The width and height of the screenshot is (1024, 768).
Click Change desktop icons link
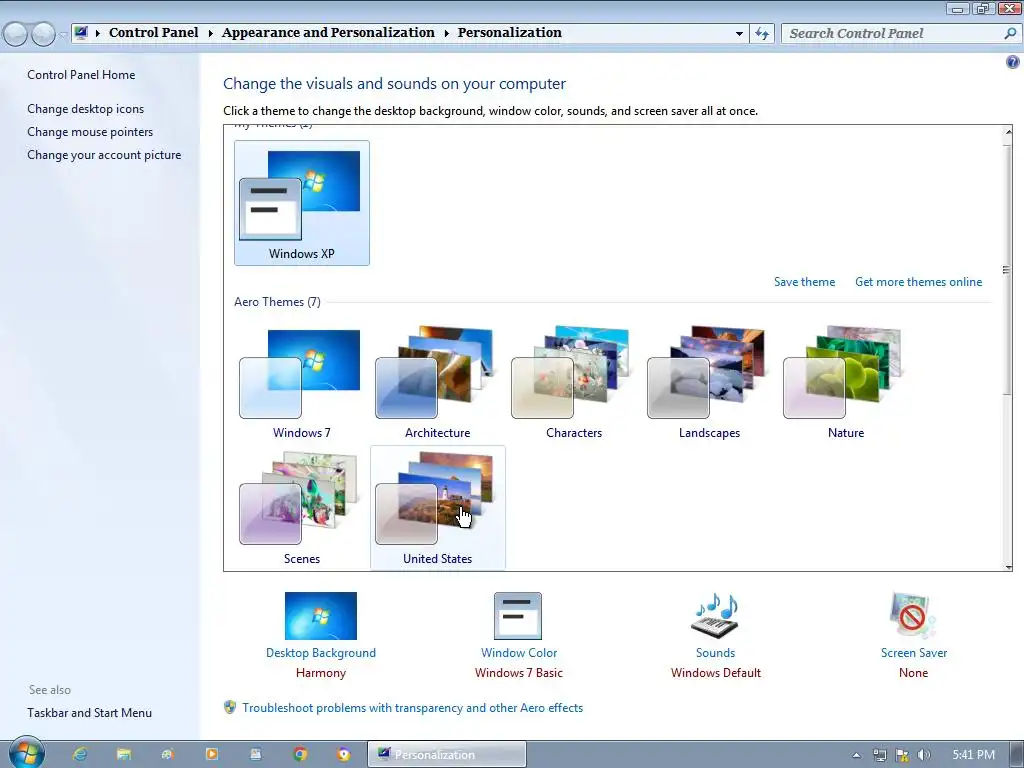pyautogui.click(x=86, y=108)
